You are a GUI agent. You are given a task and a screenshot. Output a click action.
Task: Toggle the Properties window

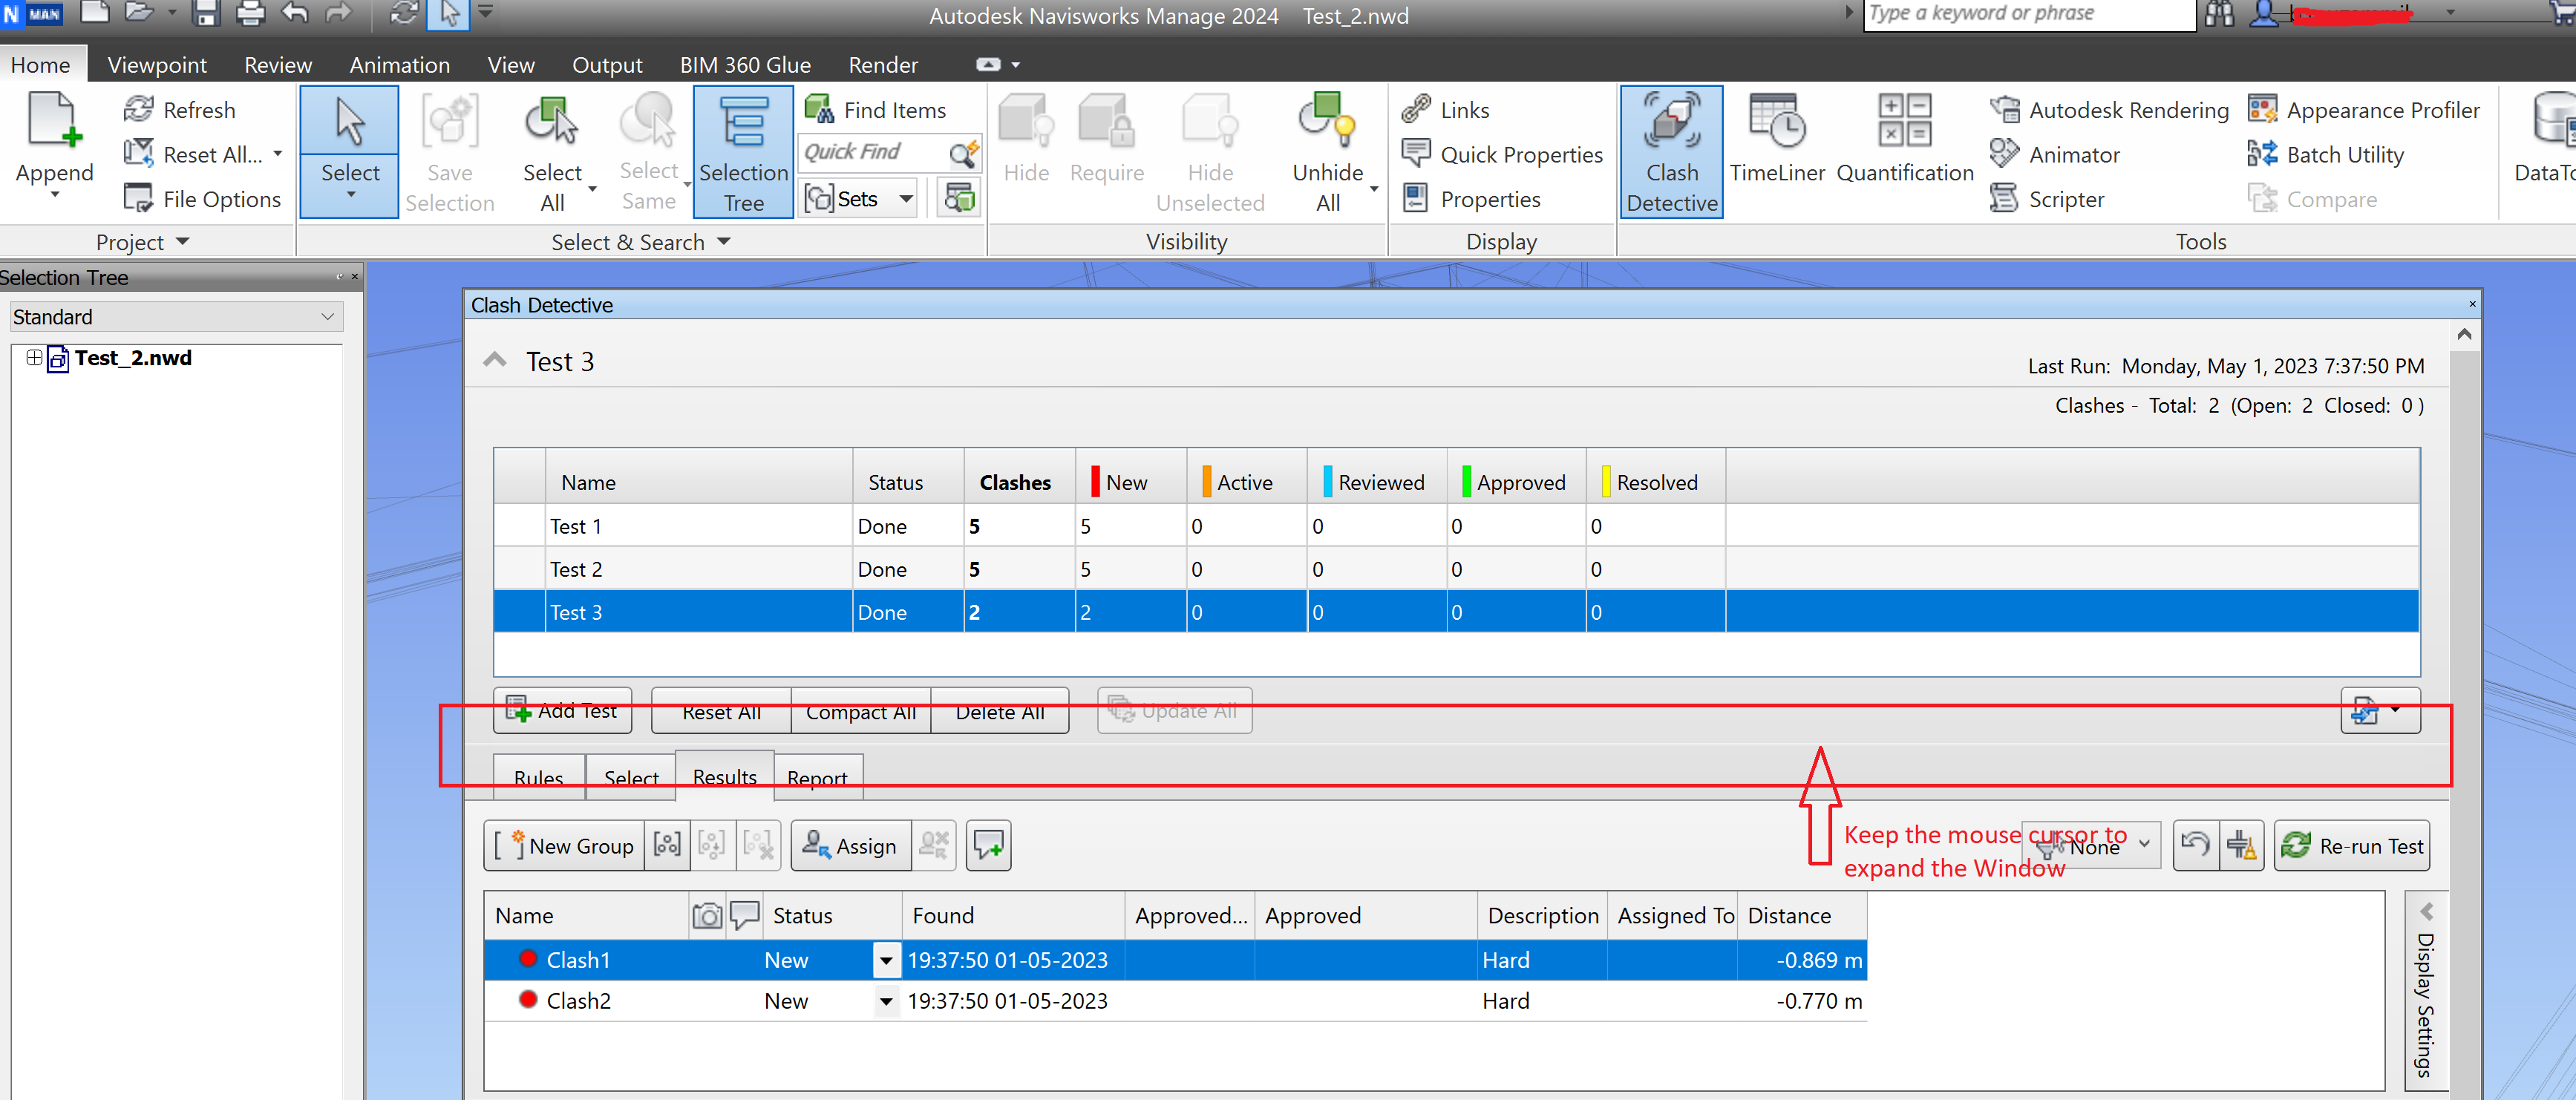pos(1471,199)
